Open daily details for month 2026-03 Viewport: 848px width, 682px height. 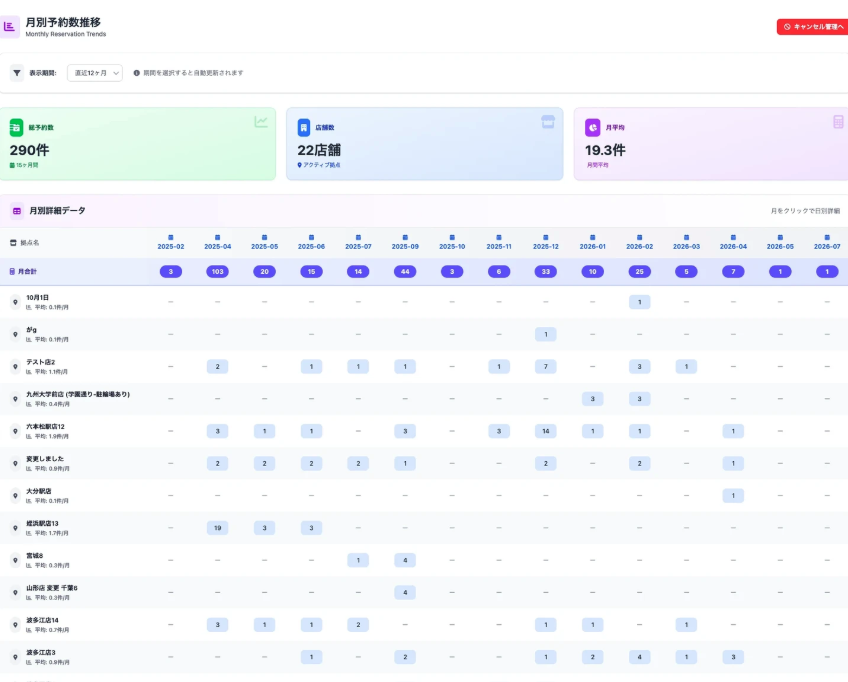tap(686, 243)
